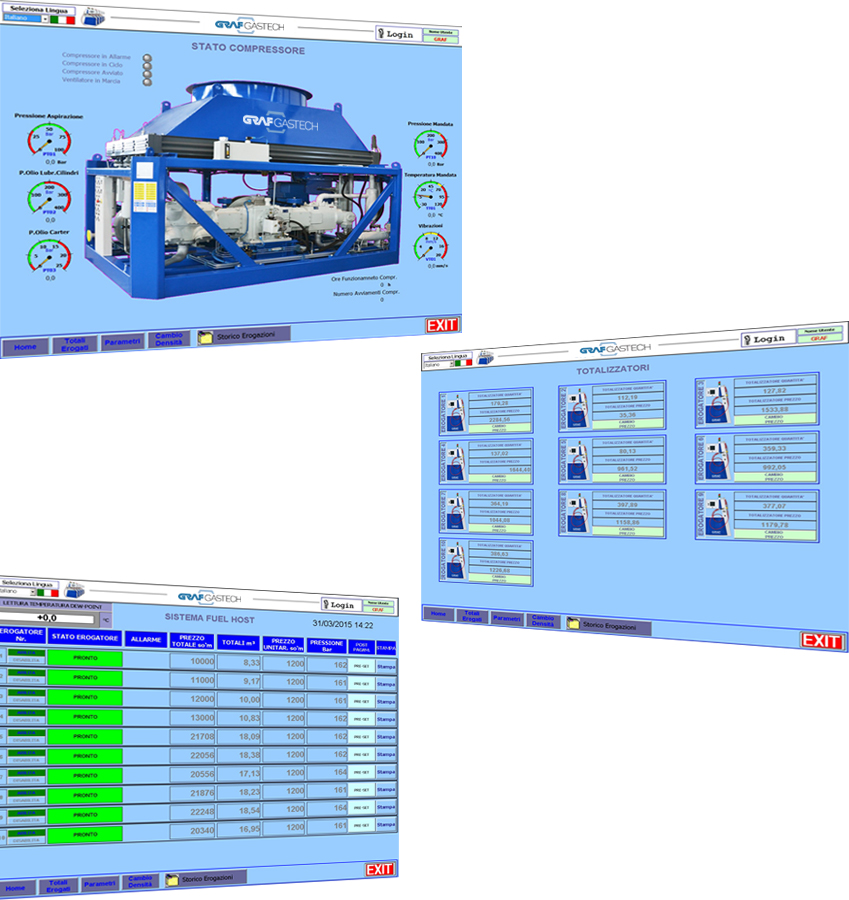Image resolution: width=849 pixels, height=900 pixels.
Task: Toggle Abilita for the 13000 price row
Action: (x=26, y=712)
